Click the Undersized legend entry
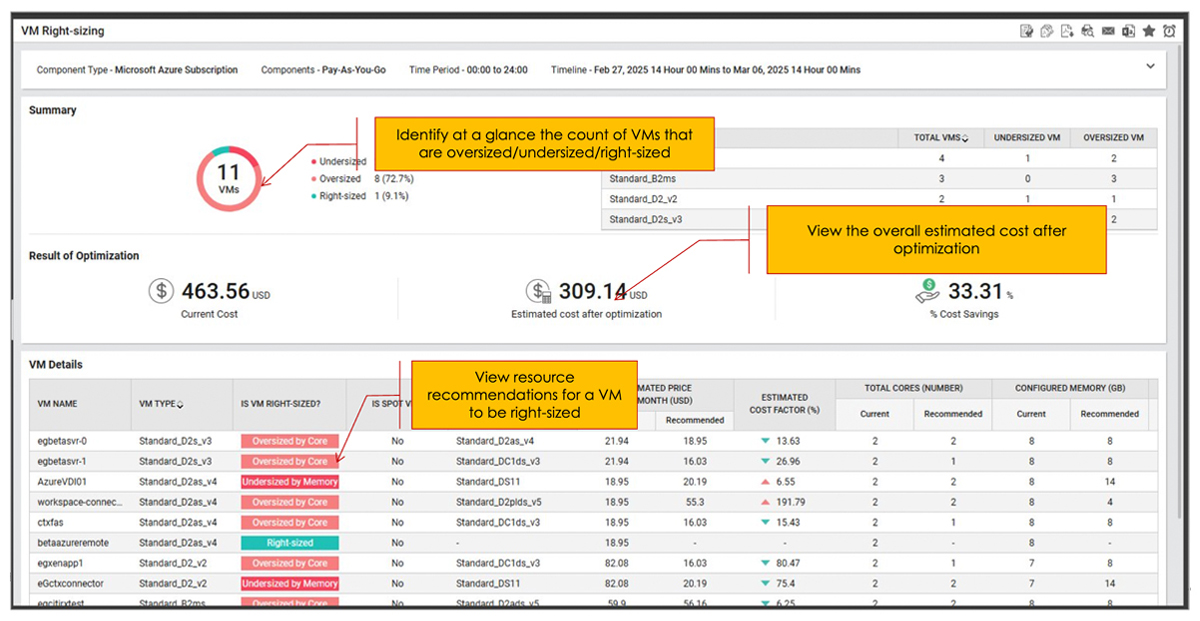 pyautogui.click(x=342, y=161)
